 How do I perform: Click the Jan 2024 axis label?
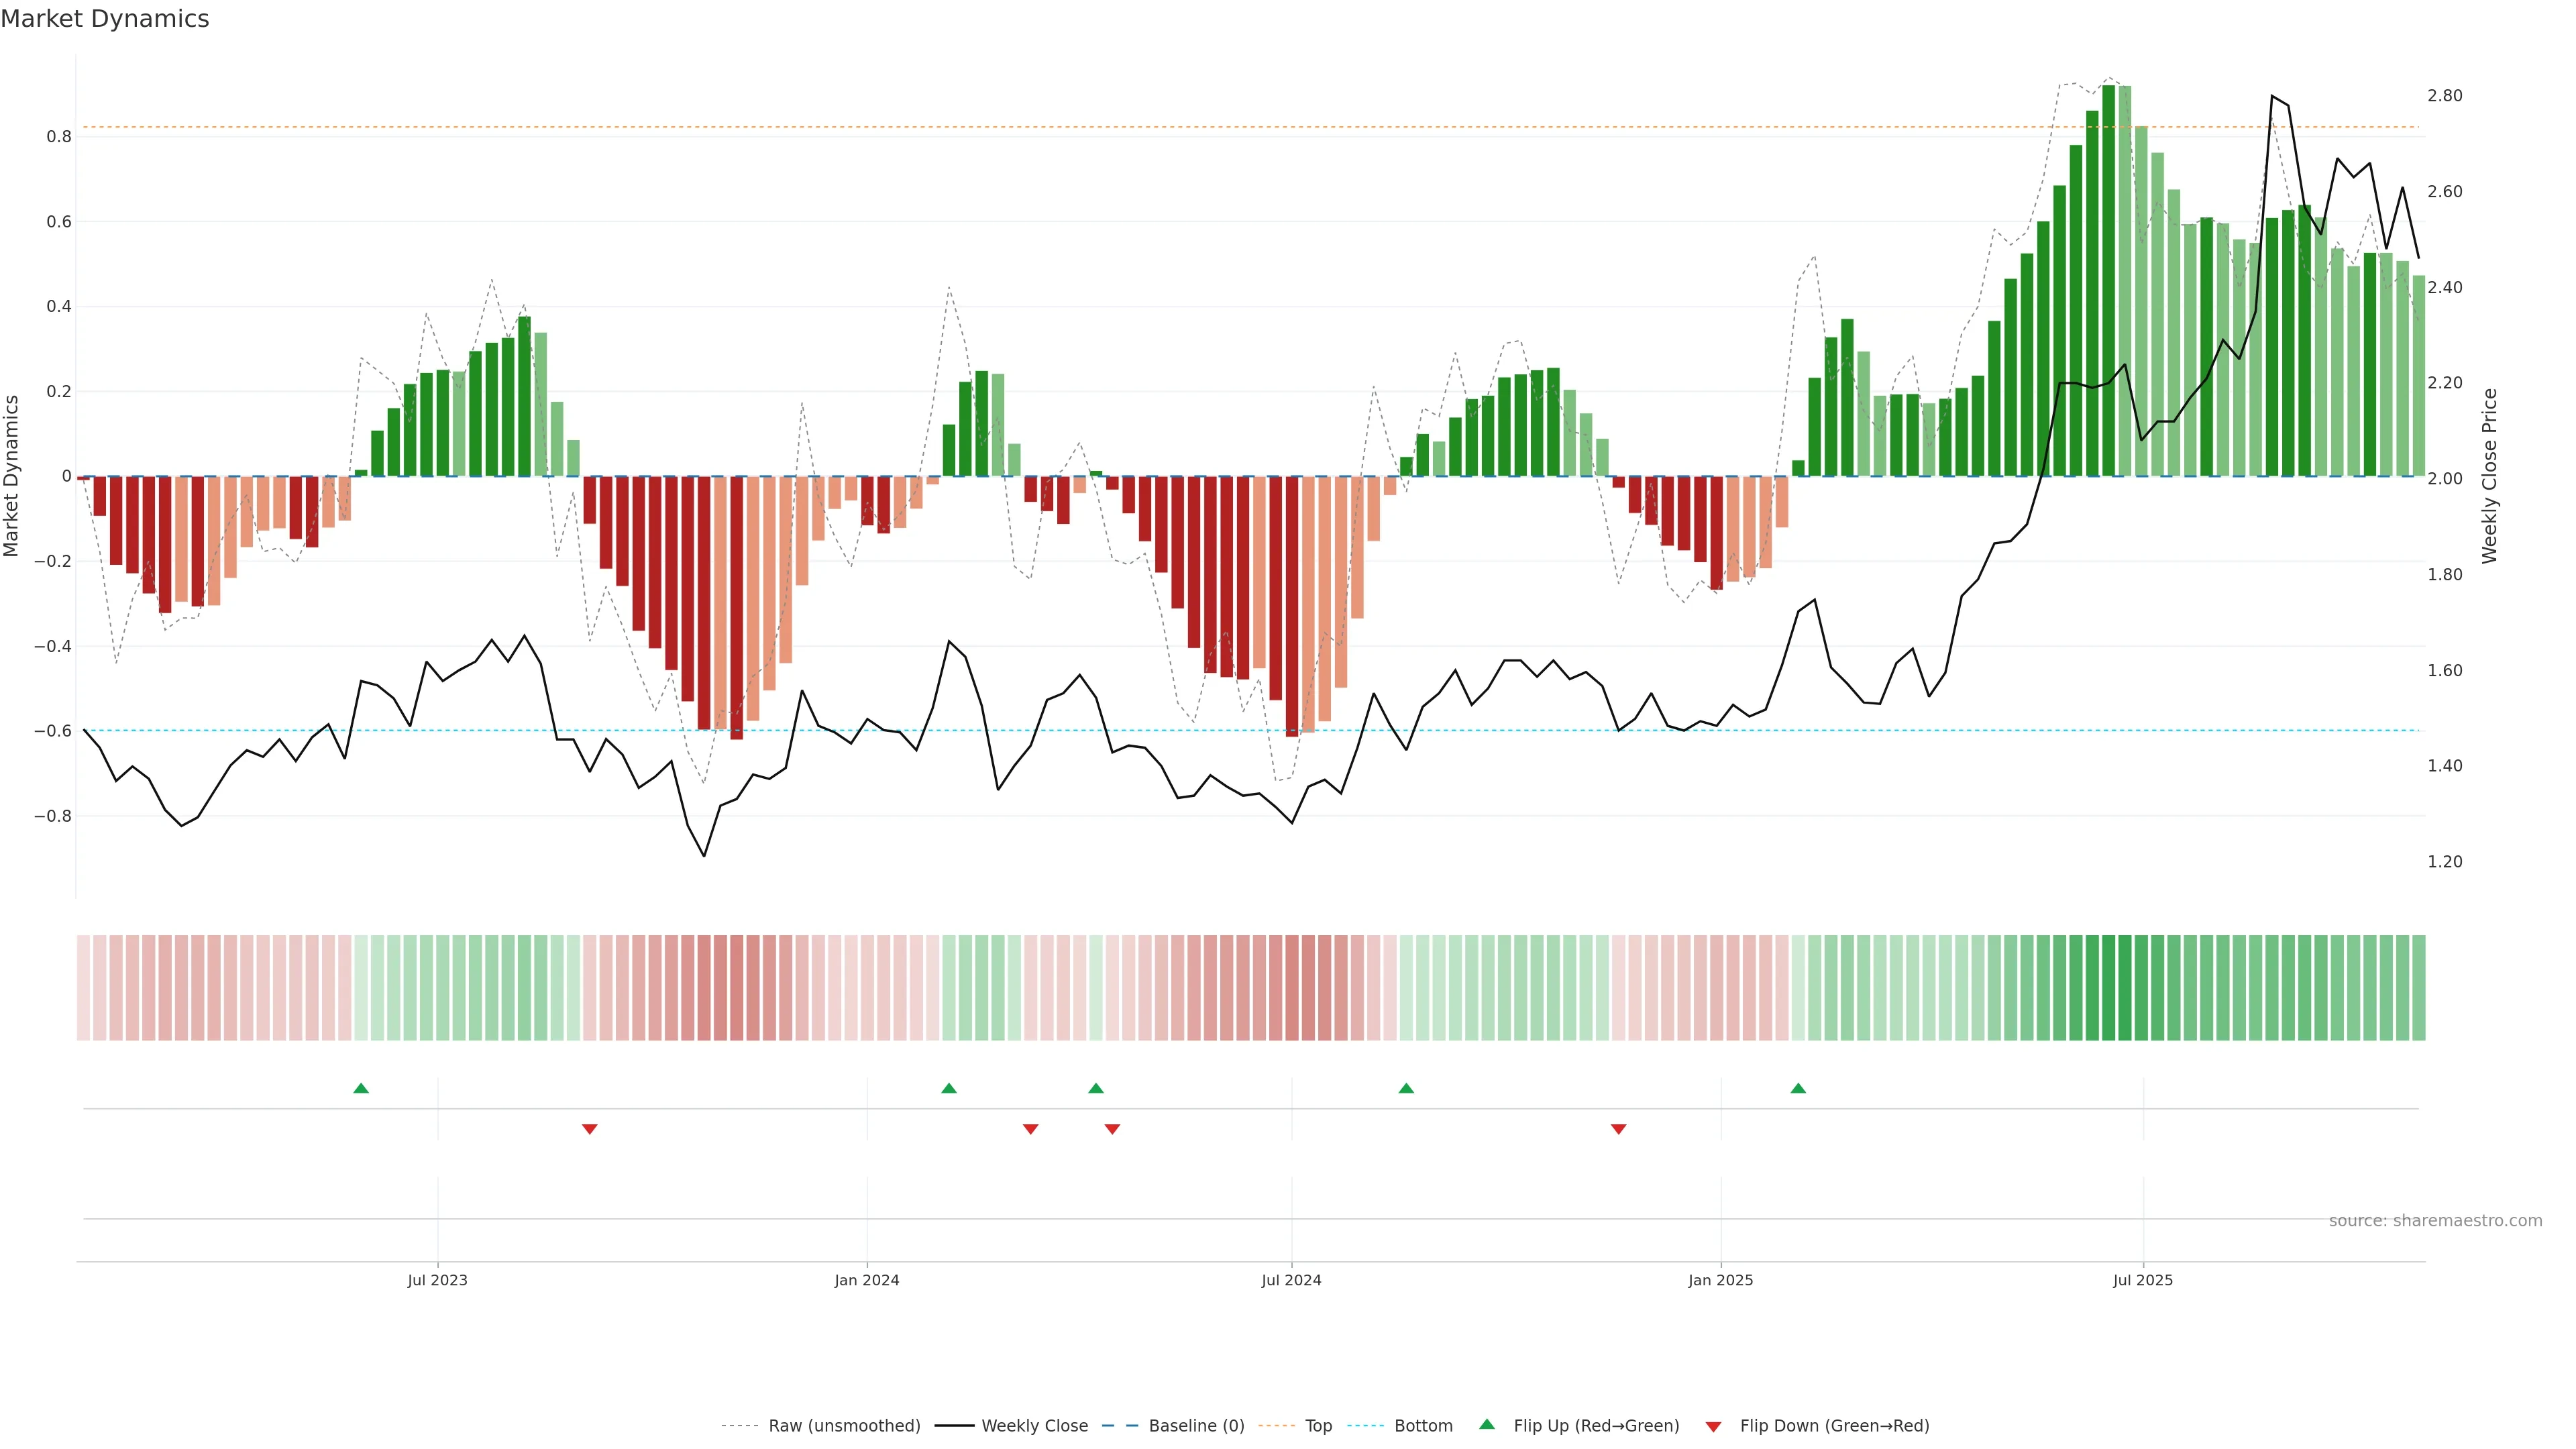[866, 1280]
